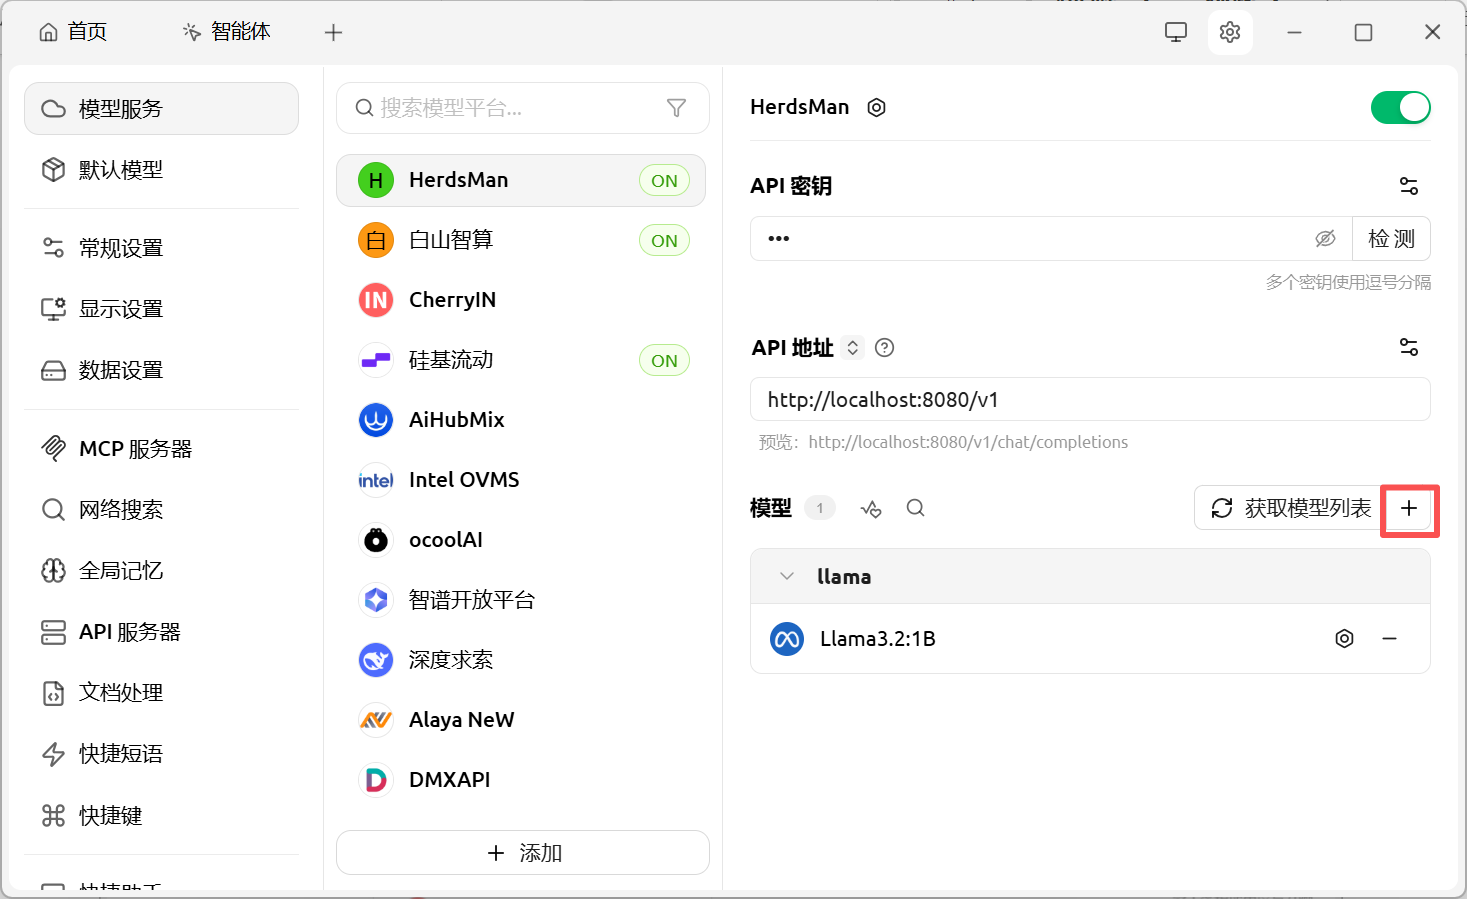Click CherryIN provider logo
The width and height of the screenshot is (1467, 899).
(376, 300)
